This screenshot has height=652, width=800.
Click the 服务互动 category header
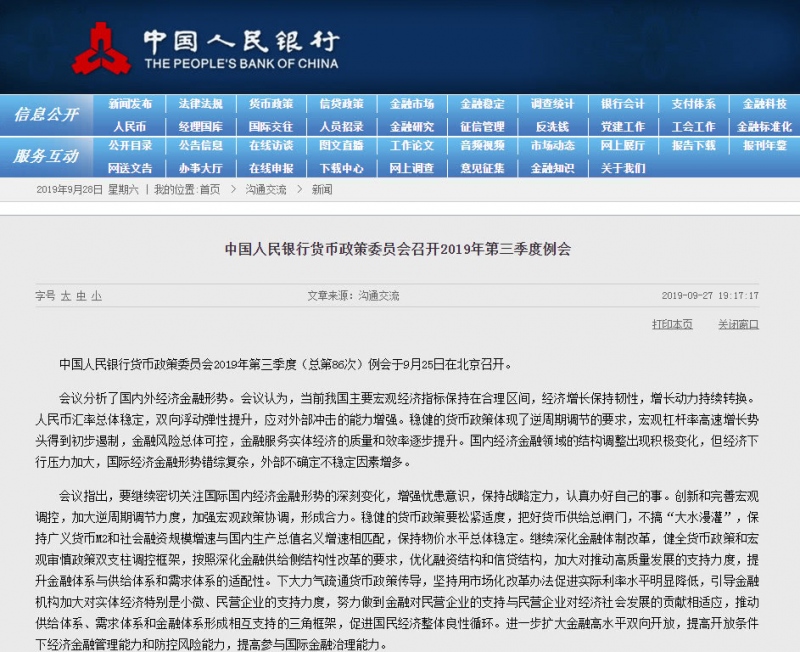click(46, 156)
